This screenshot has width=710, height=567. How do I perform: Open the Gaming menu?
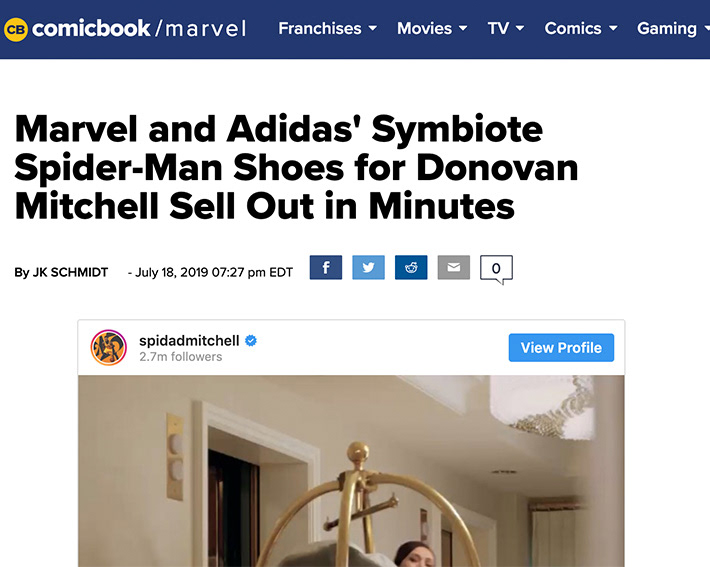[673, 29]
